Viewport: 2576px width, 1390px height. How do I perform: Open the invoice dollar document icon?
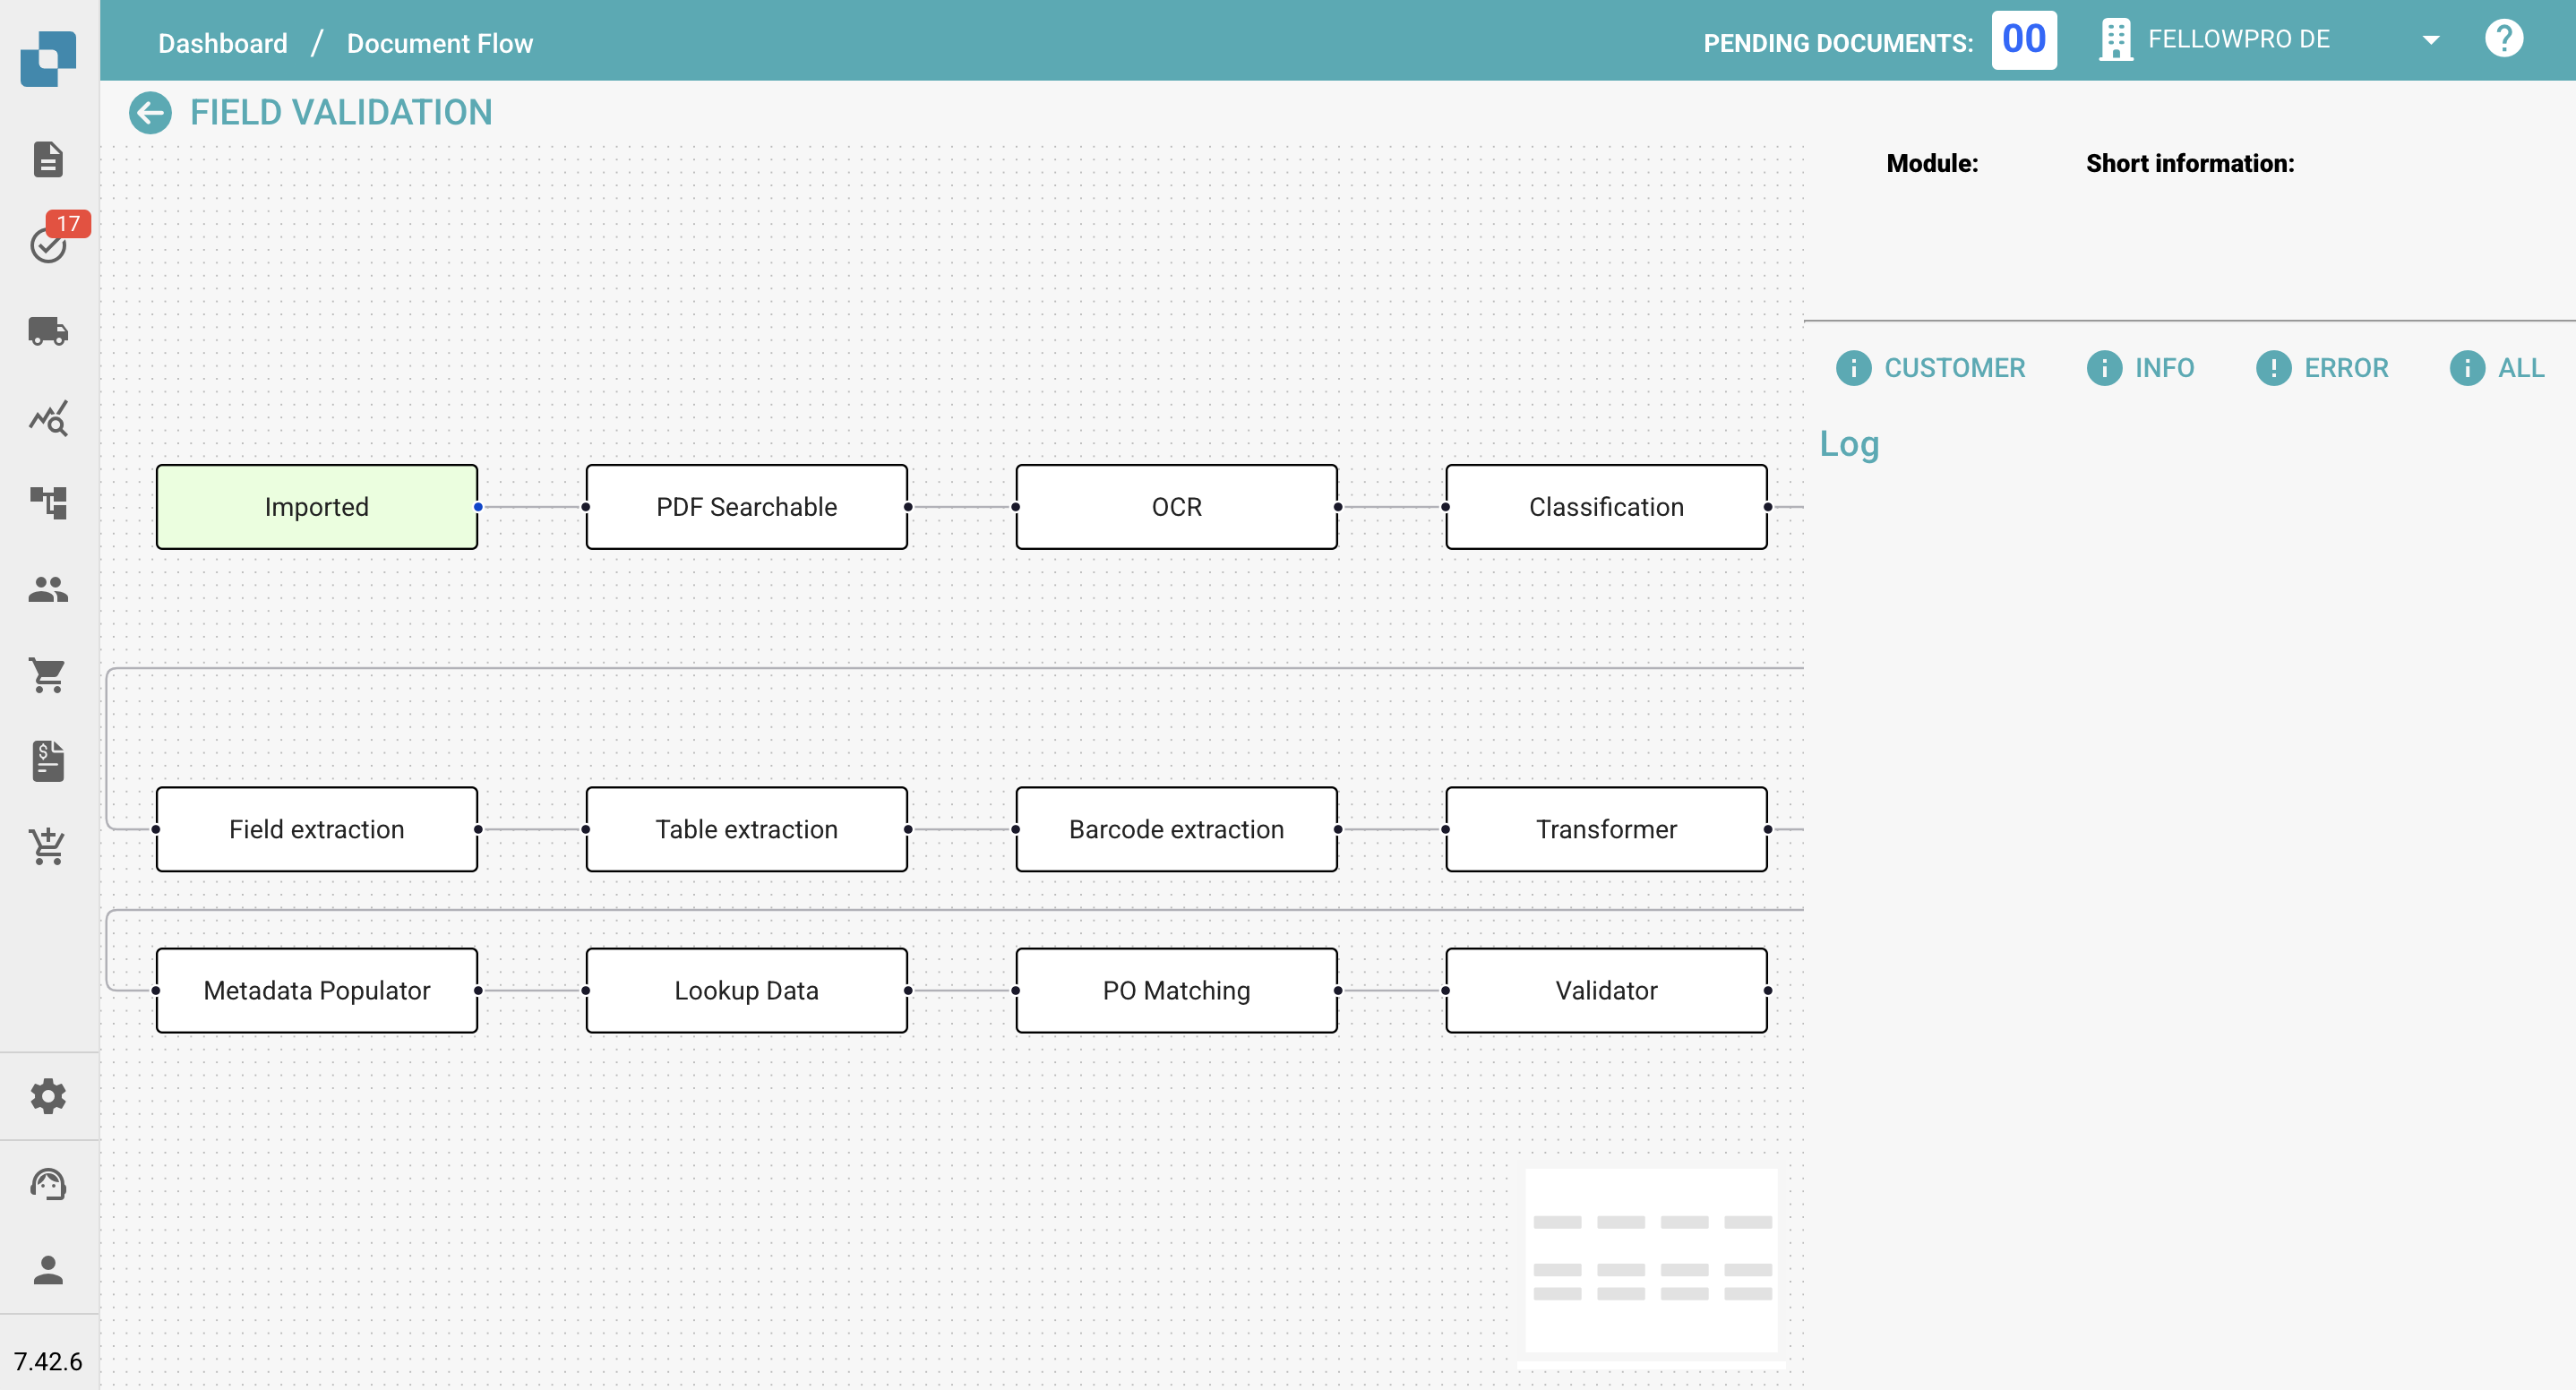pyautogui.click(x=48, y=761)
